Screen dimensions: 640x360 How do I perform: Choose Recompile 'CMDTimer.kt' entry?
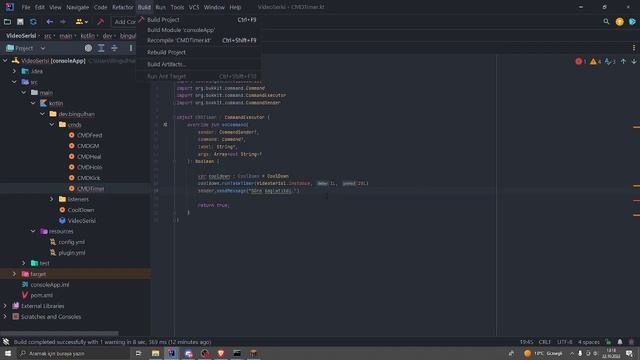tap(199, 40)
